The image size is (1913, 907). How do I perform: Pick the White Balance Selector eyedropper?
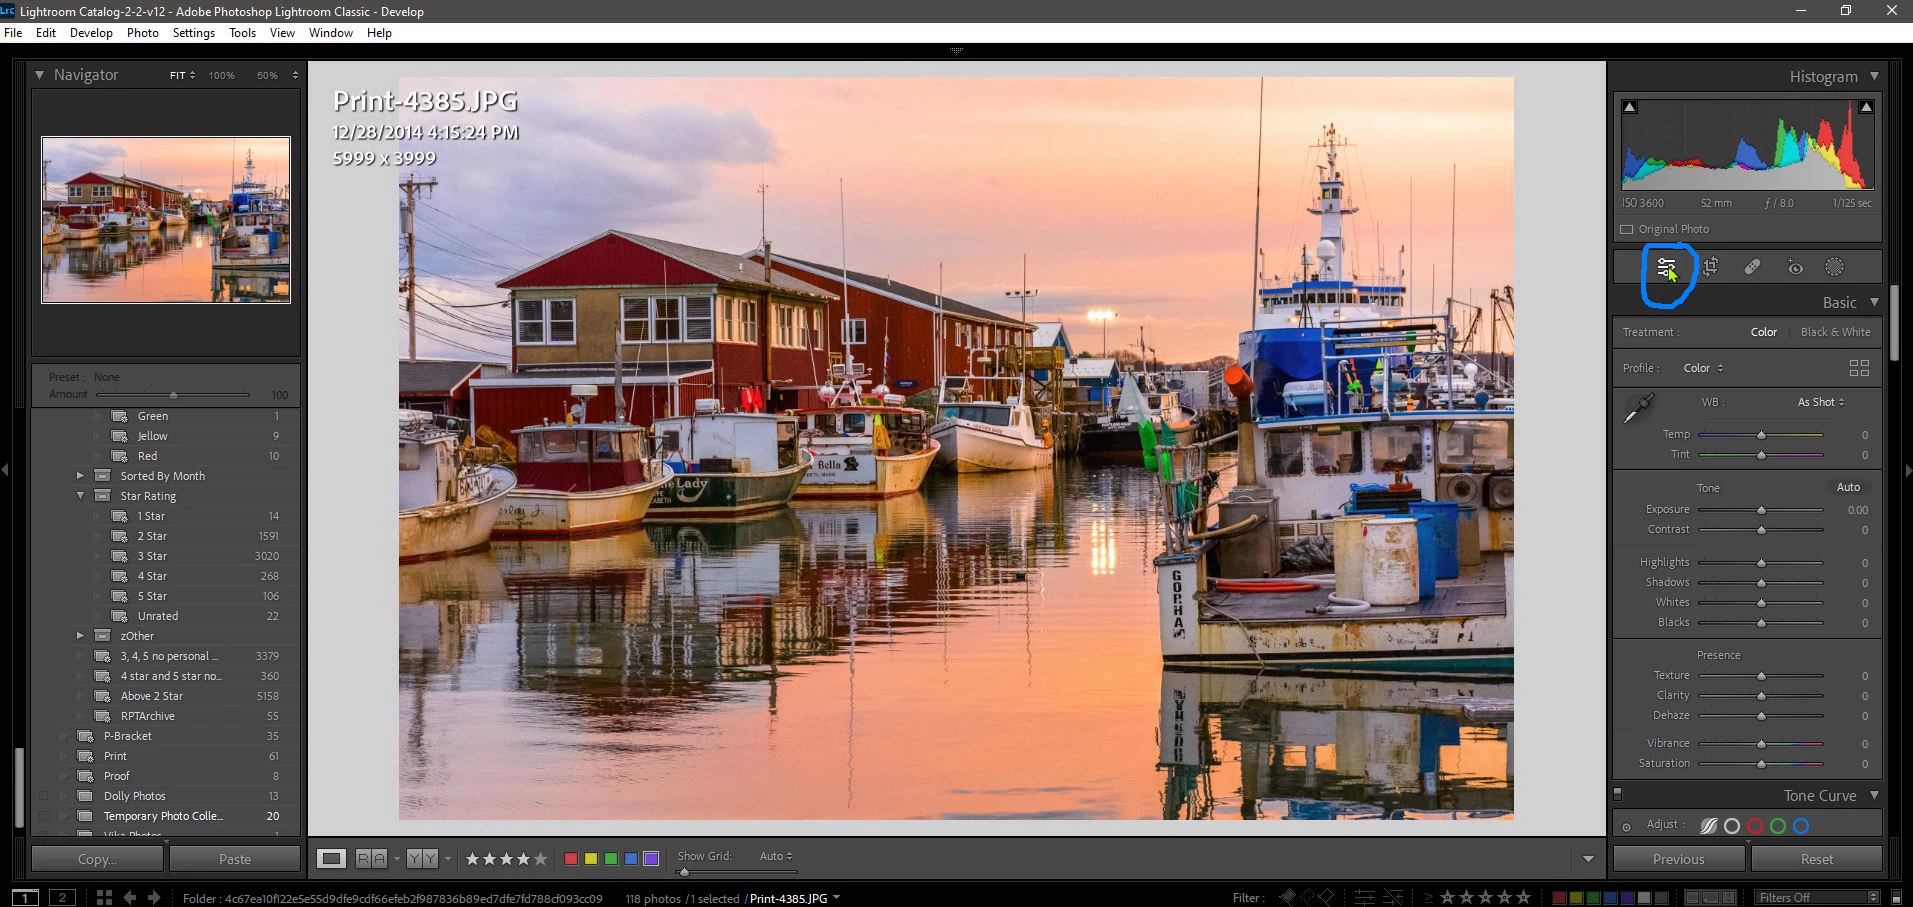click(1639, 408)
